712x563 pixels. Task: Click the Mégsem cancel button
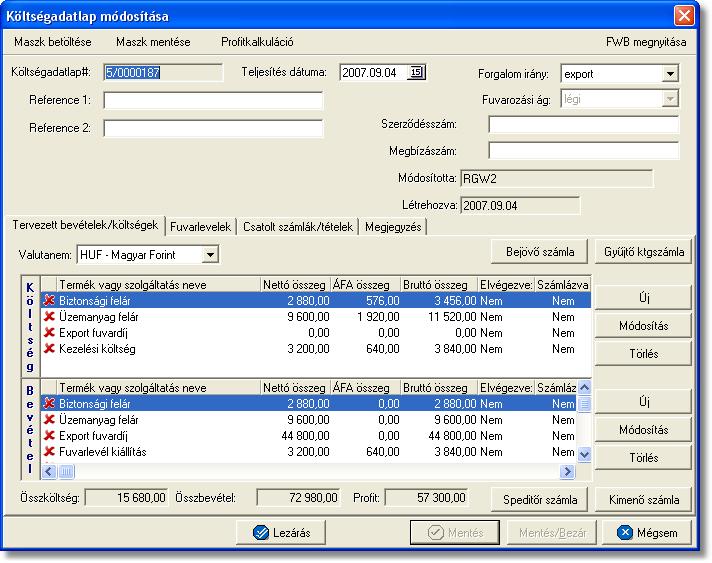[647, 533]
